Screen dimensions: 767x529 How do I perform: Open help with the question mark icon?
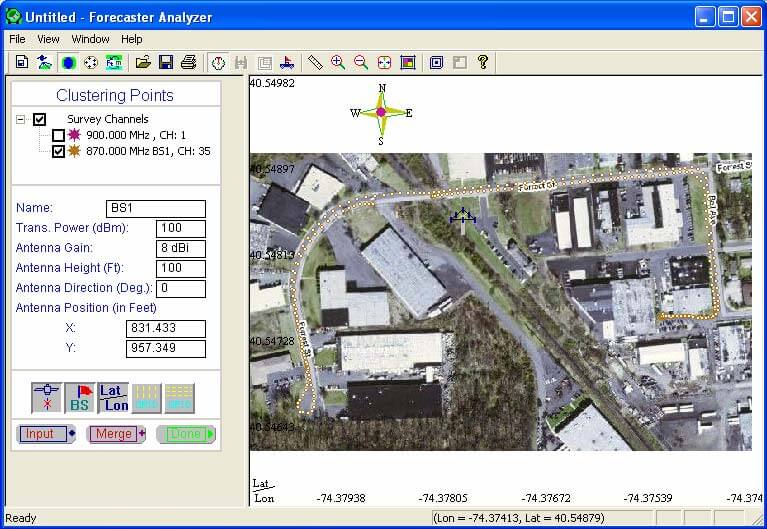(483, 62)
